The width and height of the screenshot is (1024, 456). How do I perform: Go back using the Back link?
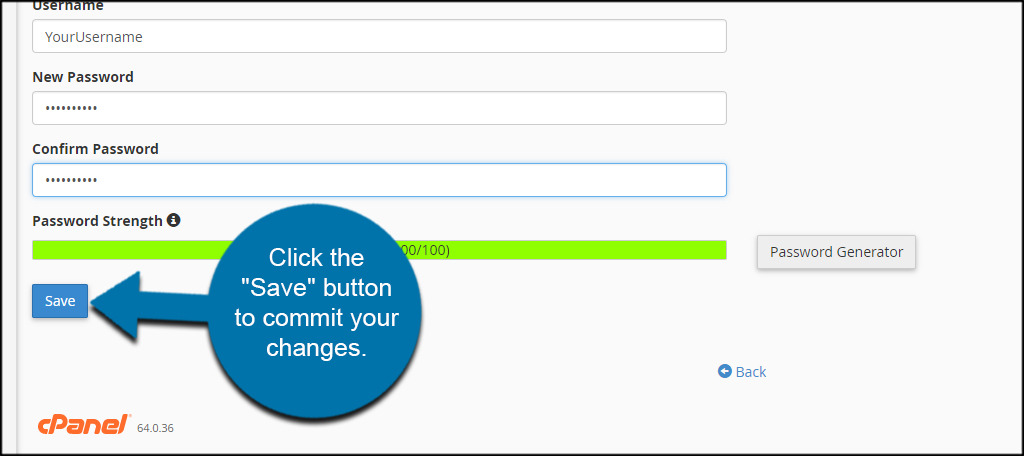point(750,372)
